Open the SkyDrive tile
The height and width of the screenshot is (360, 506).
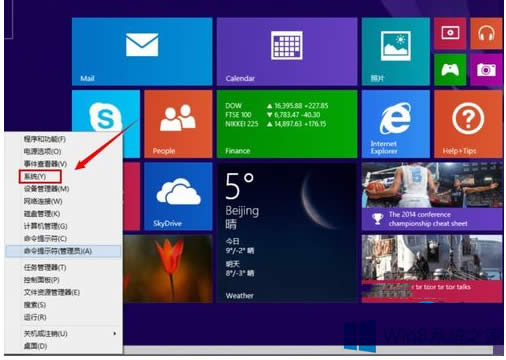[x=178, y=196]
